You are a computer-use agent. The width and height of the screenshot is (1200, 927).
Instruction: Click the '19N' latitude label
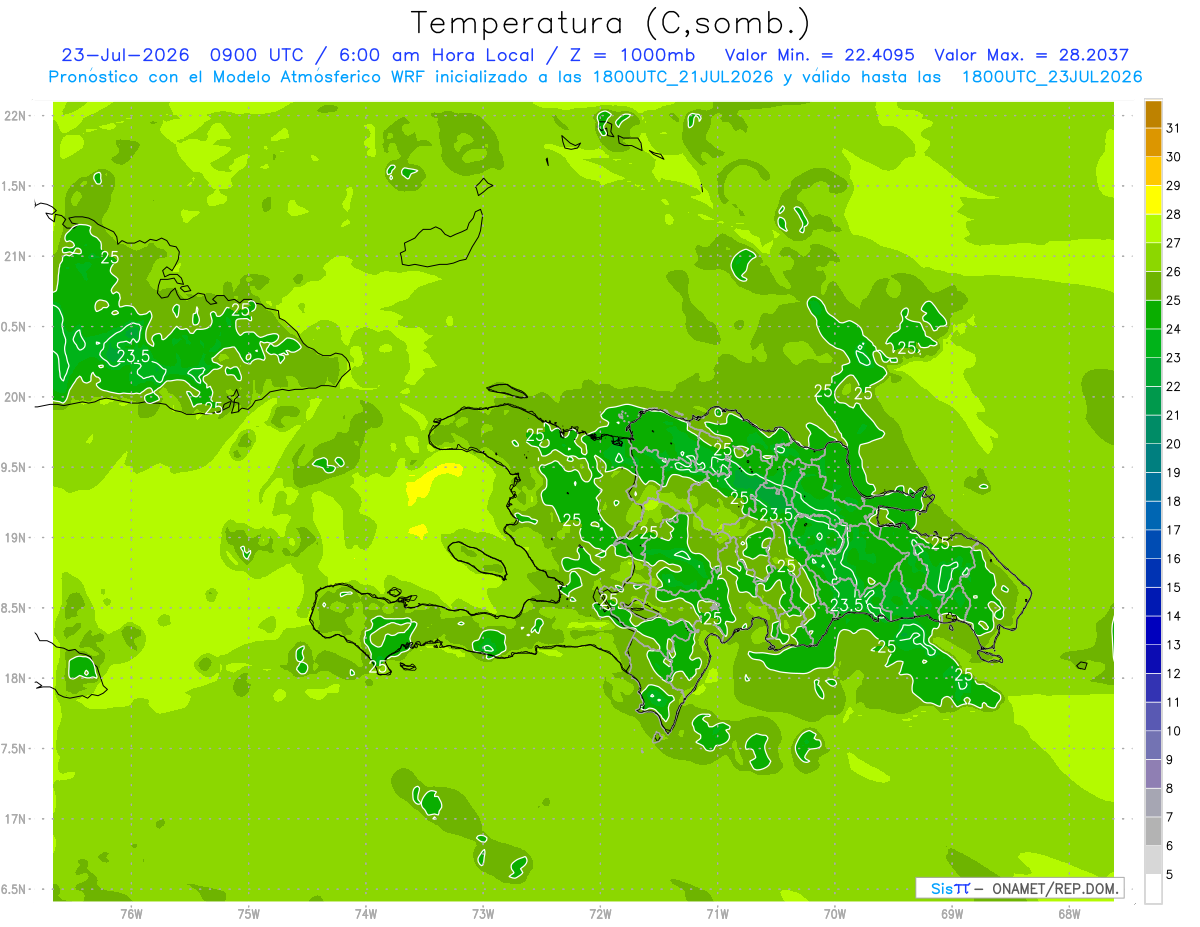(x=15, y=538)
